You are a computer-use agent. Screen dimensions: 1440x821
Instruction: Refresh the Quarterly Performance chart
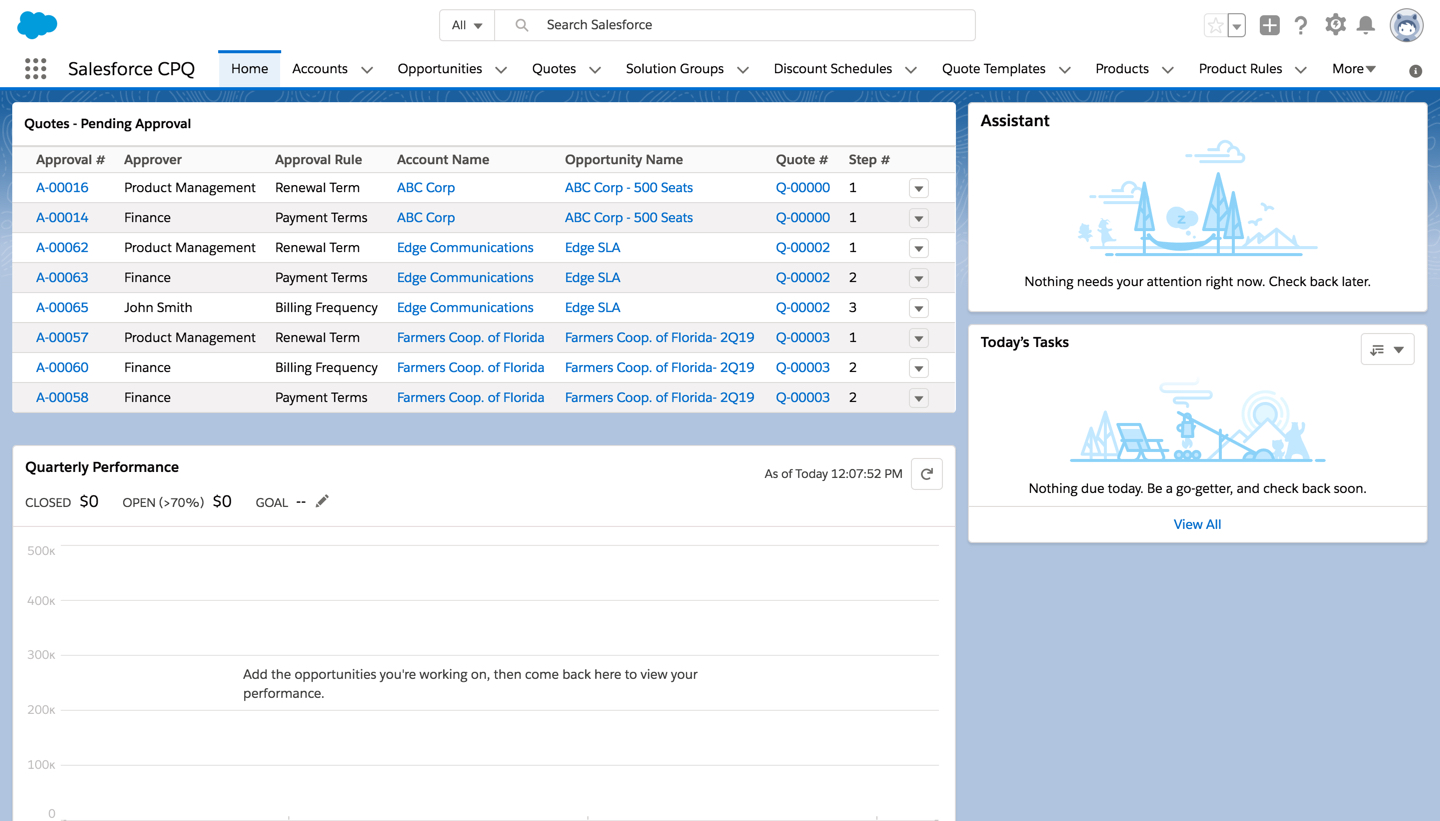point(927,474)
